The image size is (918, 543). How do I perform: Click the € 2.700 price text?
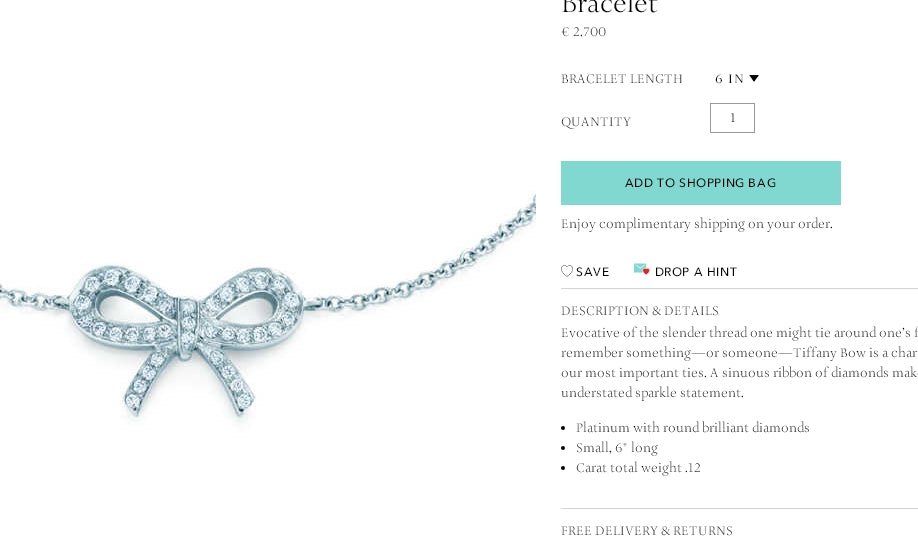click(x=584, y=32)
